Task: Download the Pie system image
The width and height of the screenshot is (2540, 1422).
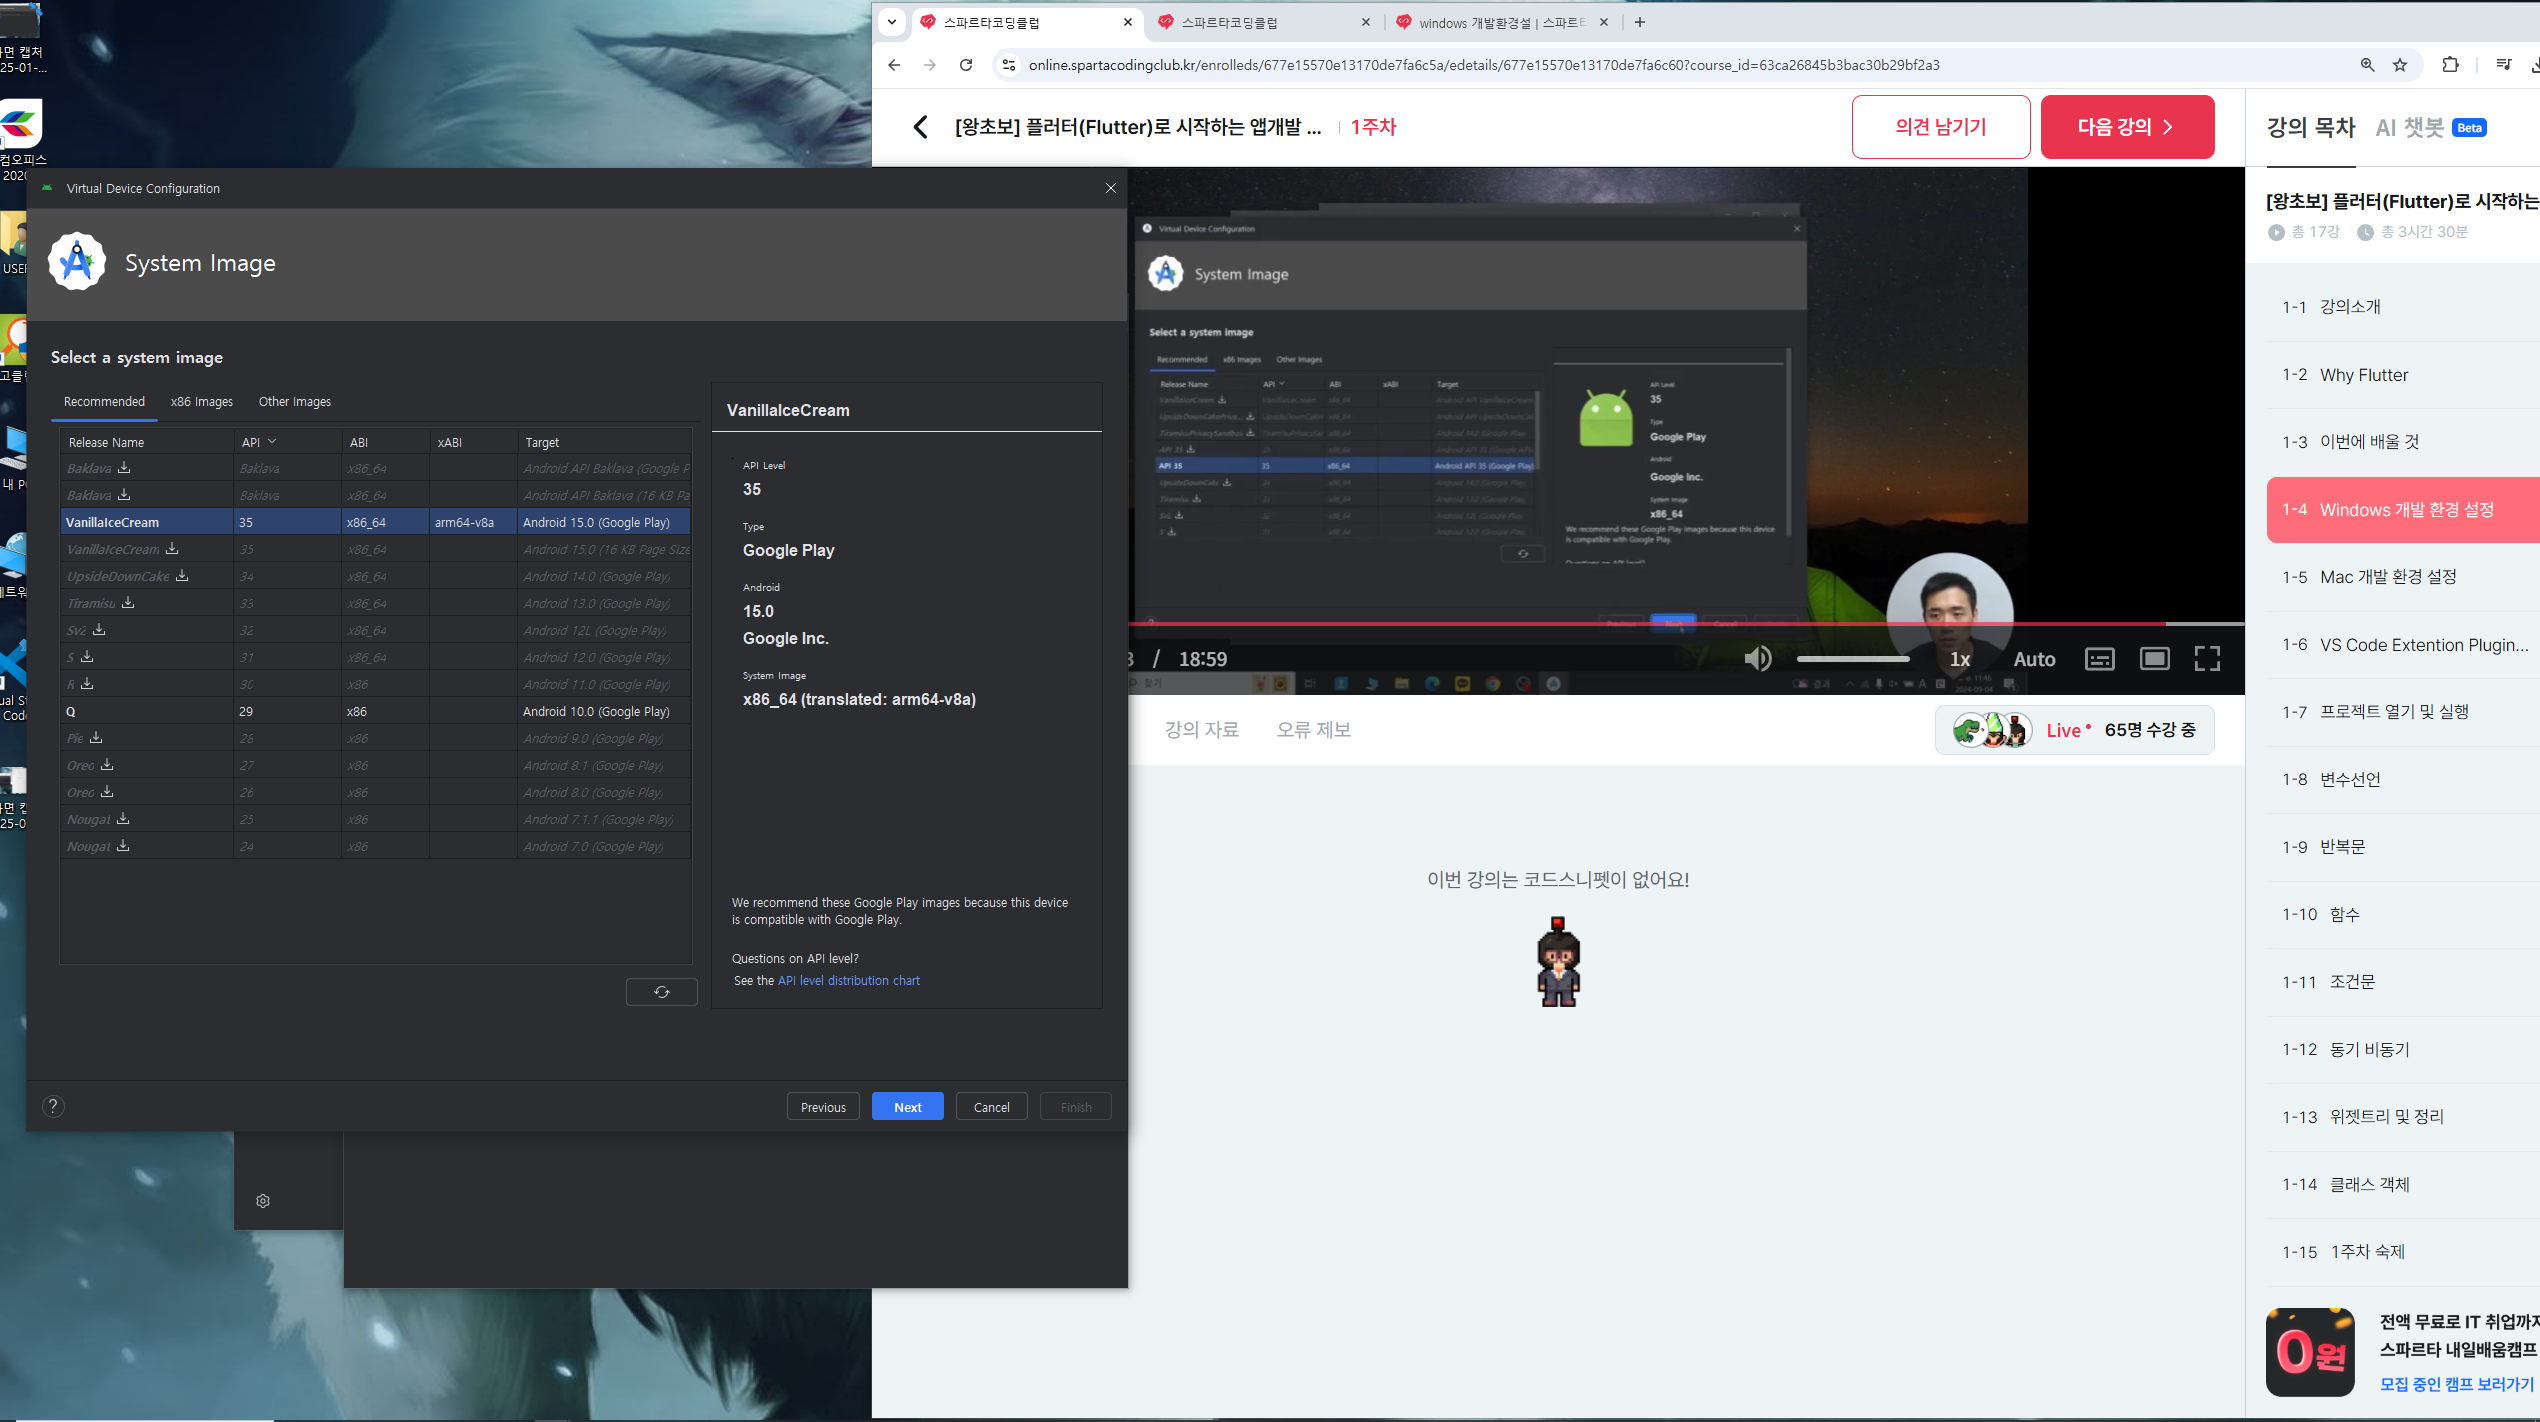Action: 96,737
